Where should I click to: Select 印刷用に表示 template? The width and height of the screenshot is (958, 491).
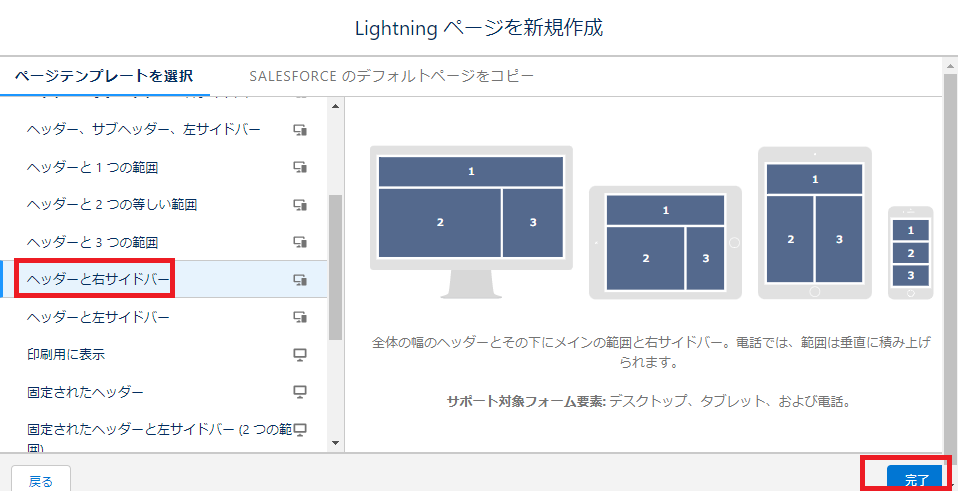[164, 354]
